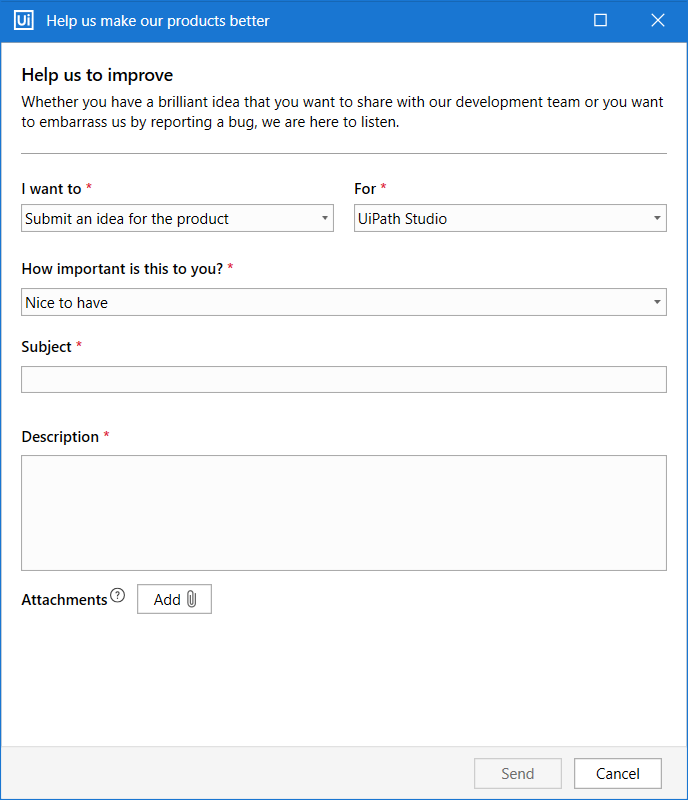The height and width of the screenshot is (800, 688).
Task: Click the UiPath logo in title bar
Action: point(25,20)
